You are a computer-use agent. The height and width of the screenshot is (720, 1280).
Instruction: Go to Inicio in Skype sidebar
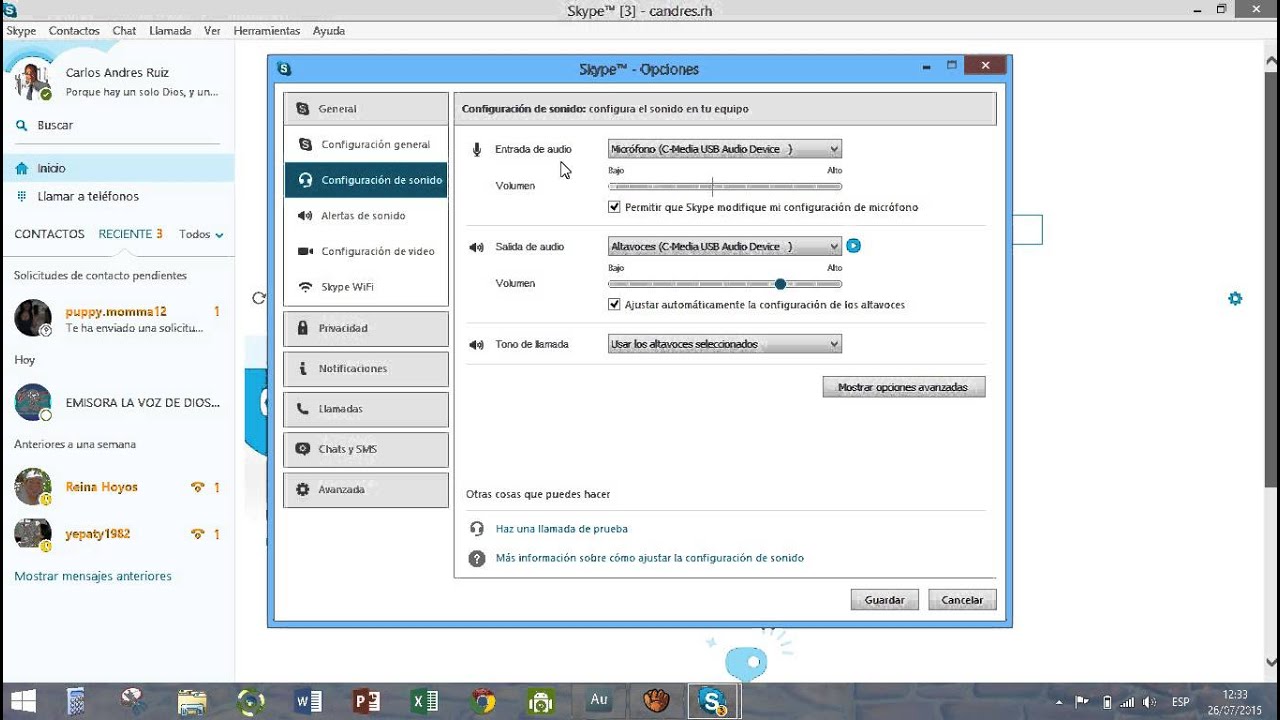click(117, 168)
